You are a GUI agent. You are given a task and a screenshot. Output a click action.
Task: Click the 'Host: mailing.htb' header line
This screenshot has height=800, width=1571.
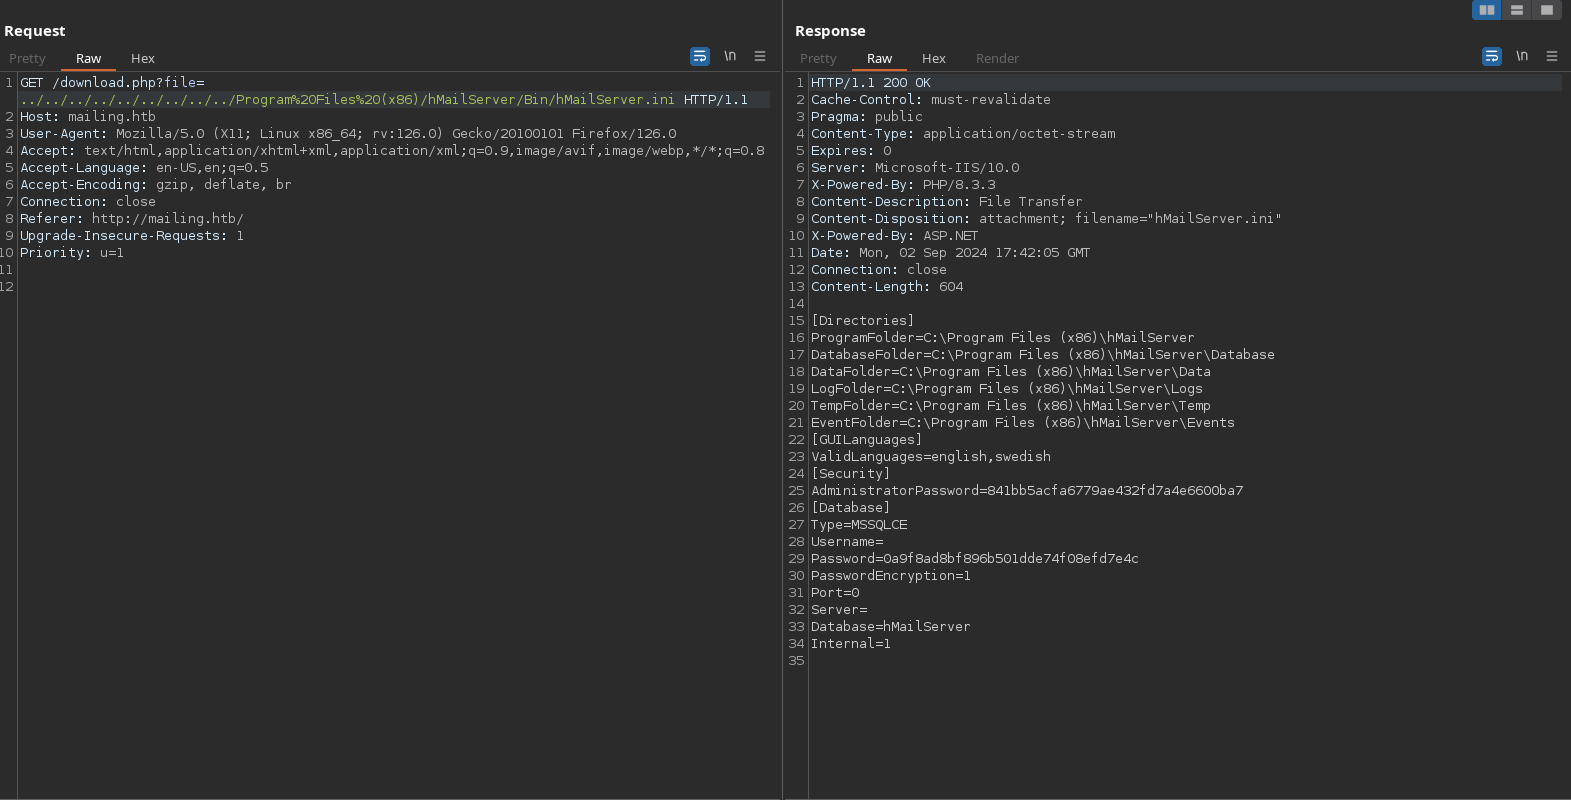point(88,117)
